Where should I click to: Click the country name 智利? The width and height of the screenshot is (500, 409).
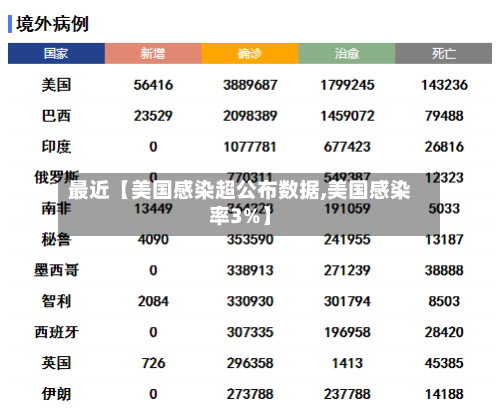tap(56, 301)
